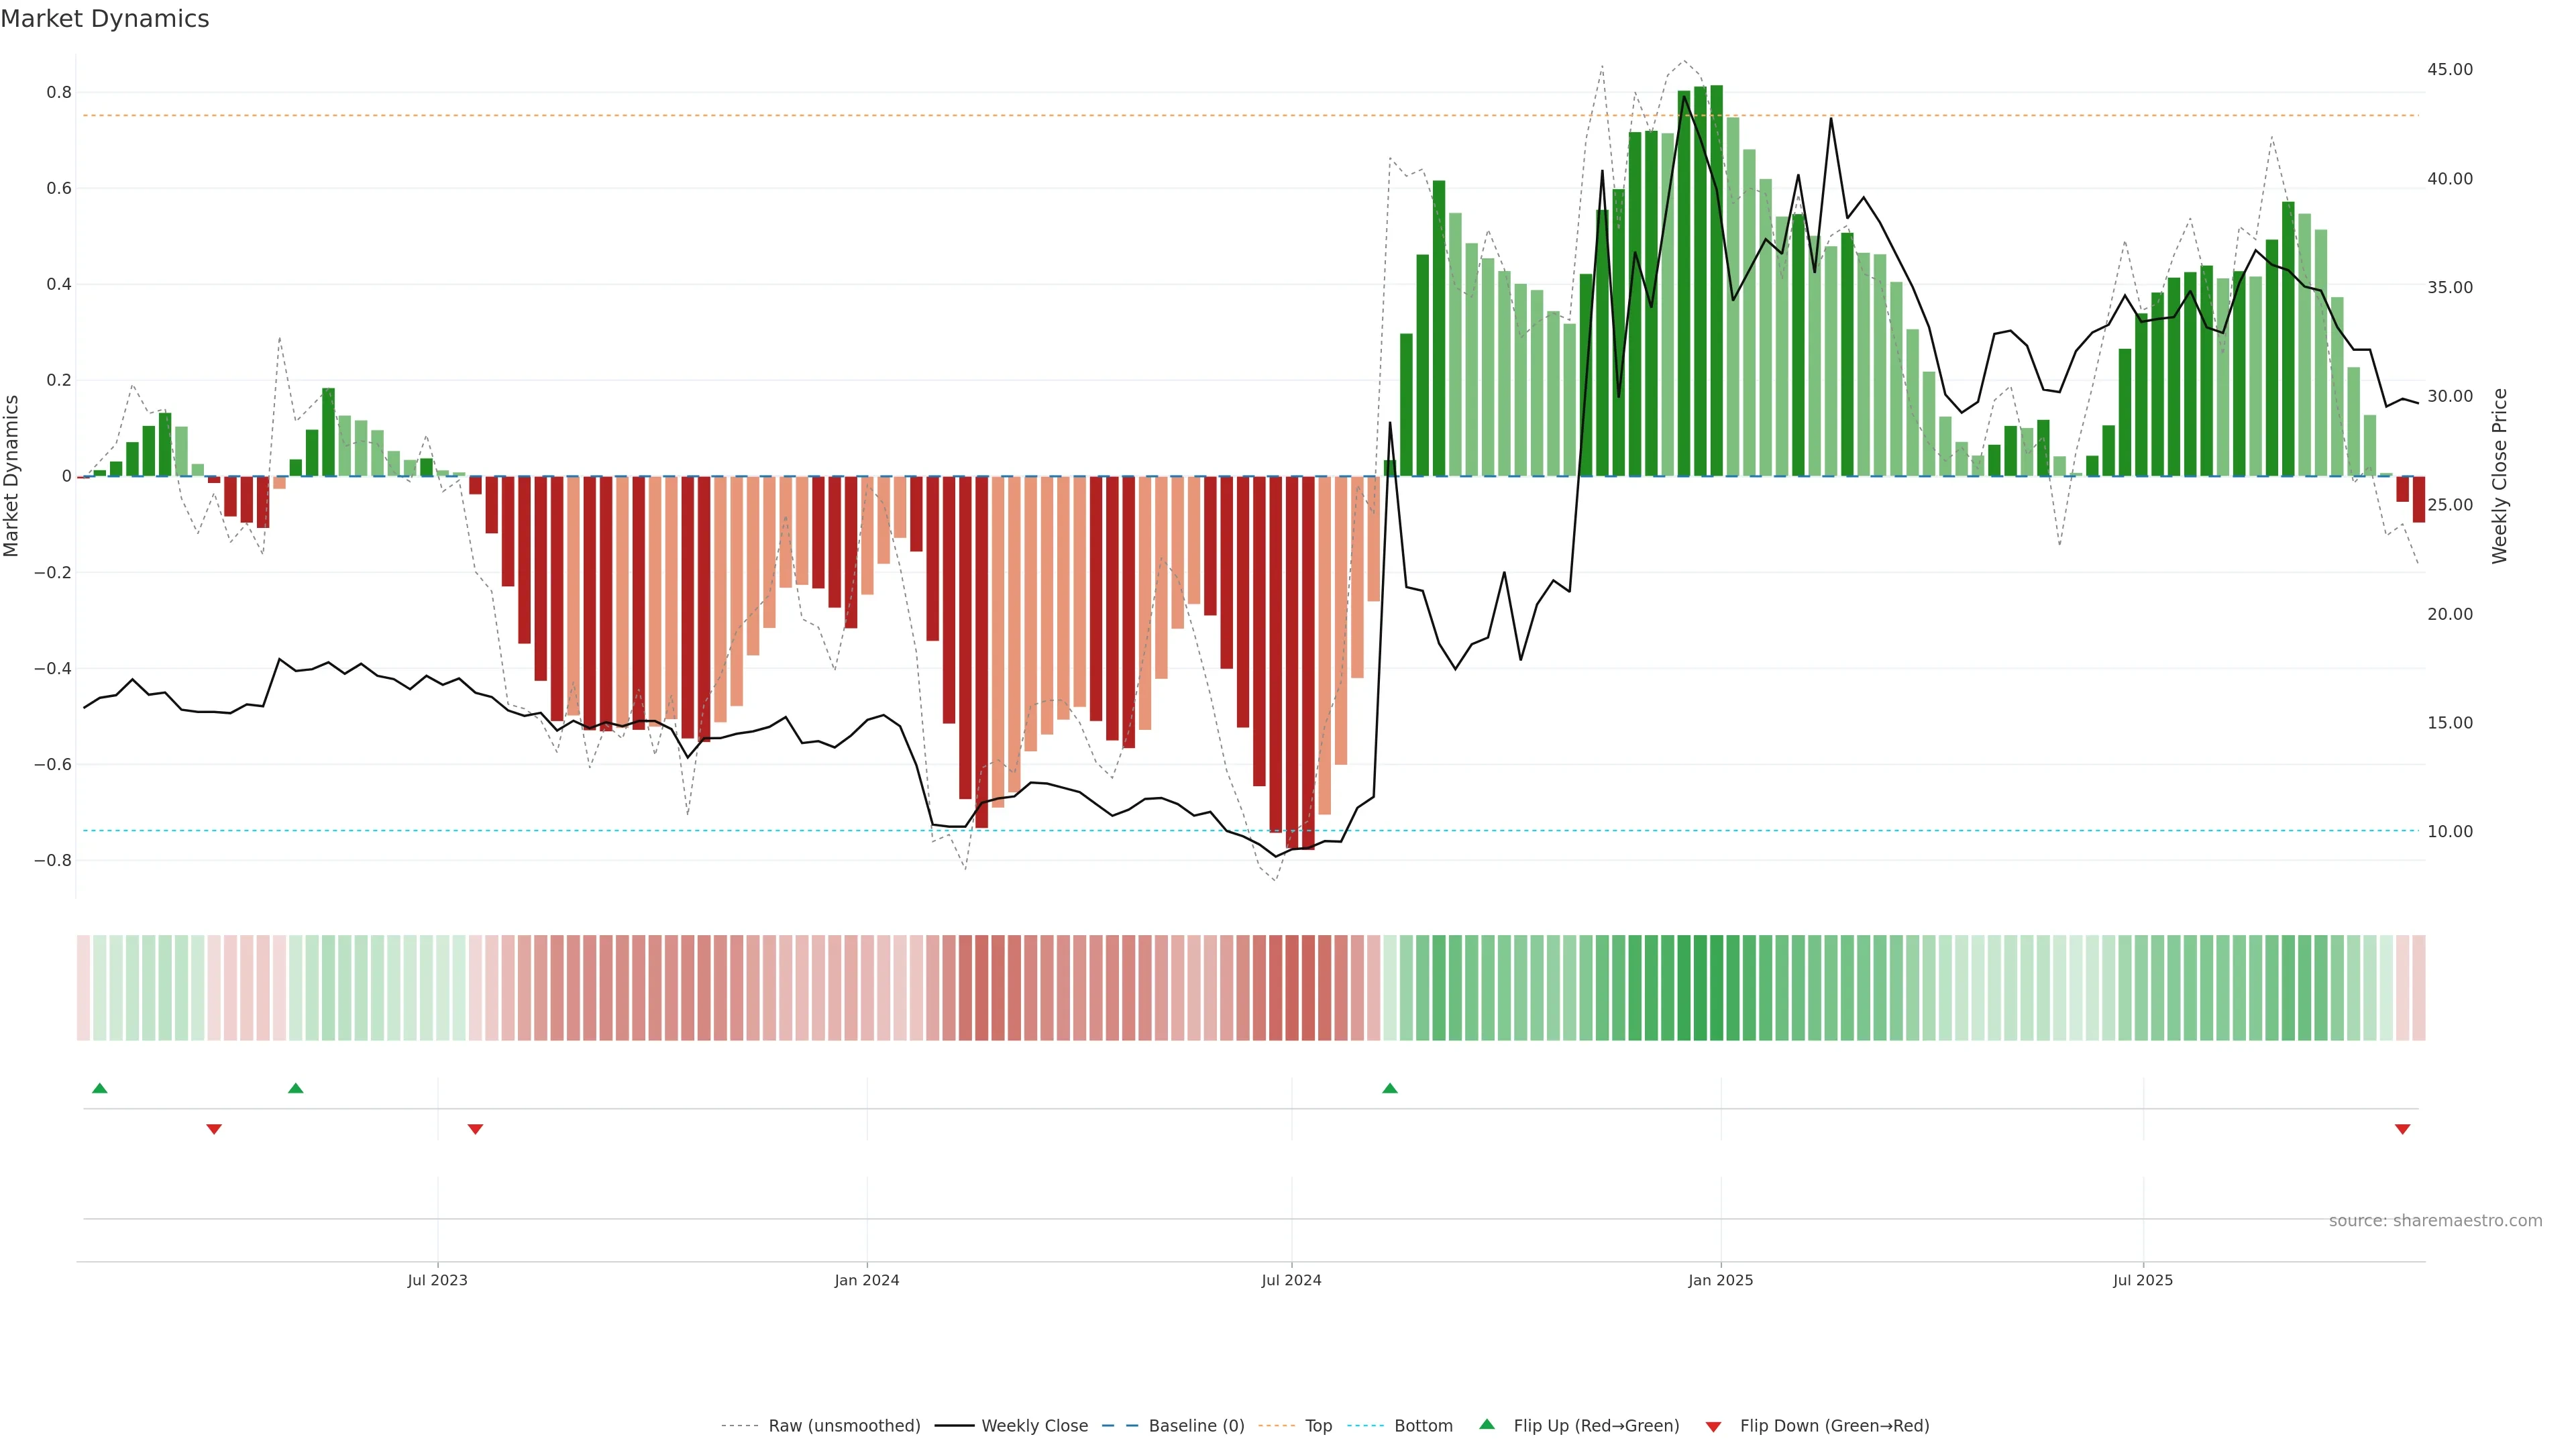
Task: Click the Flip Up green triangle legend icon
Action: (x=1487, y=1424)
